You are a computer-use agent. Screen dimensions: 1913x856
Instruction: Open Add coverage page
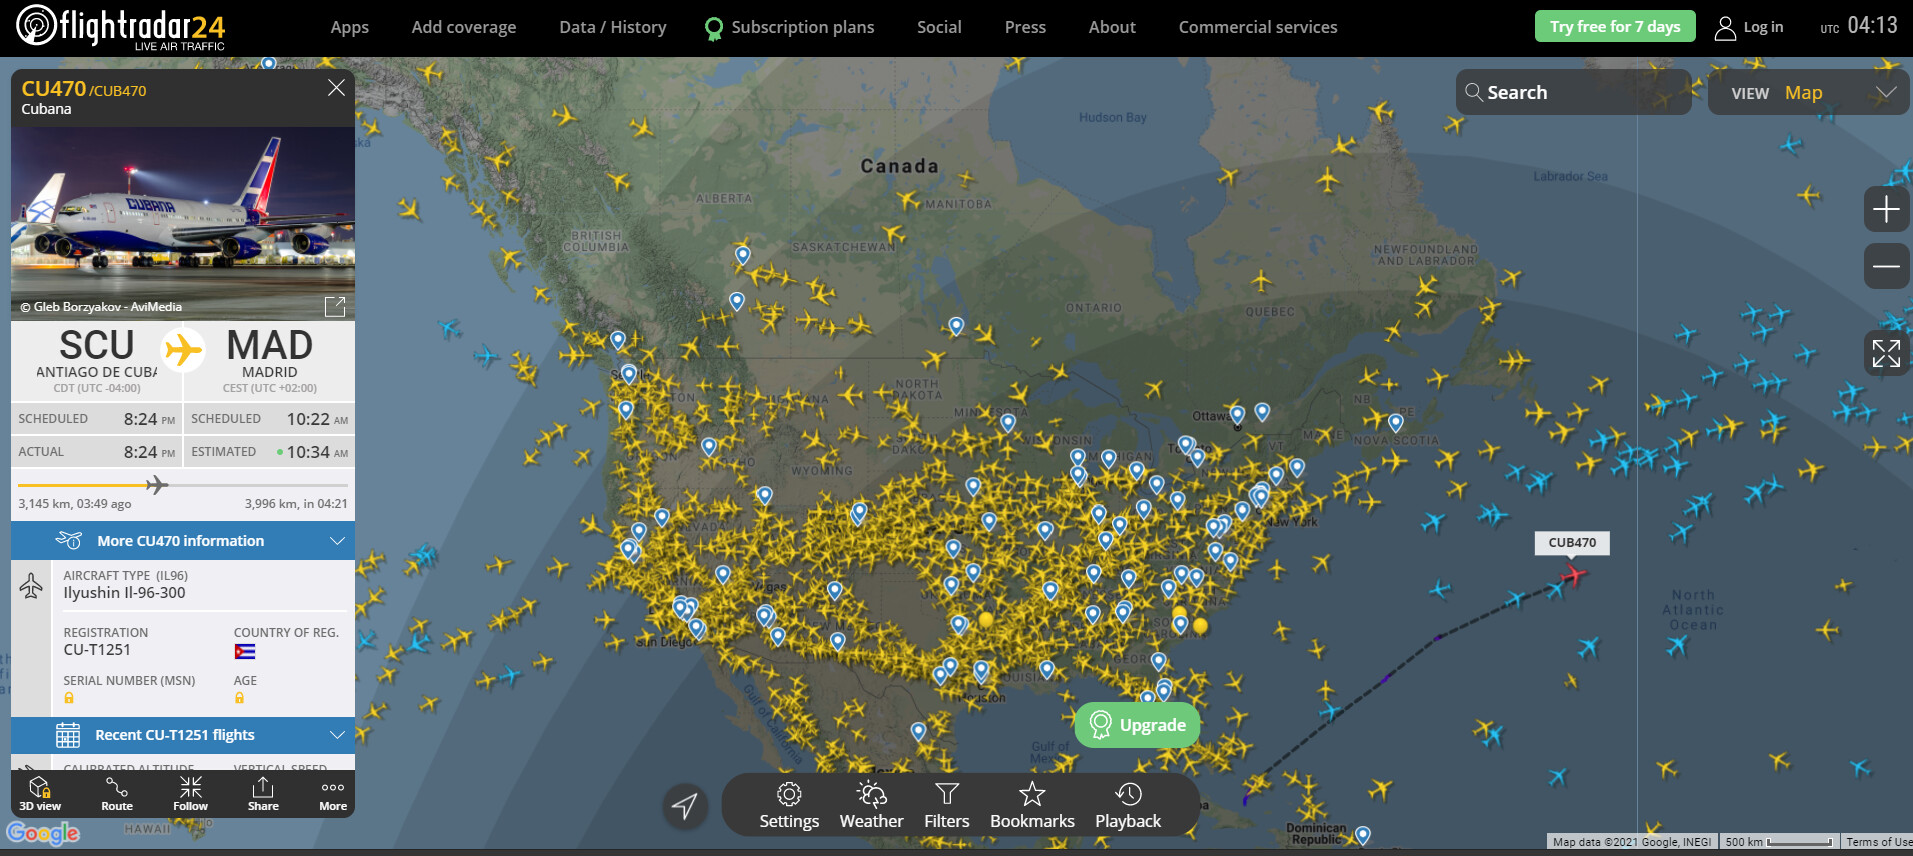tap(464, 27)
